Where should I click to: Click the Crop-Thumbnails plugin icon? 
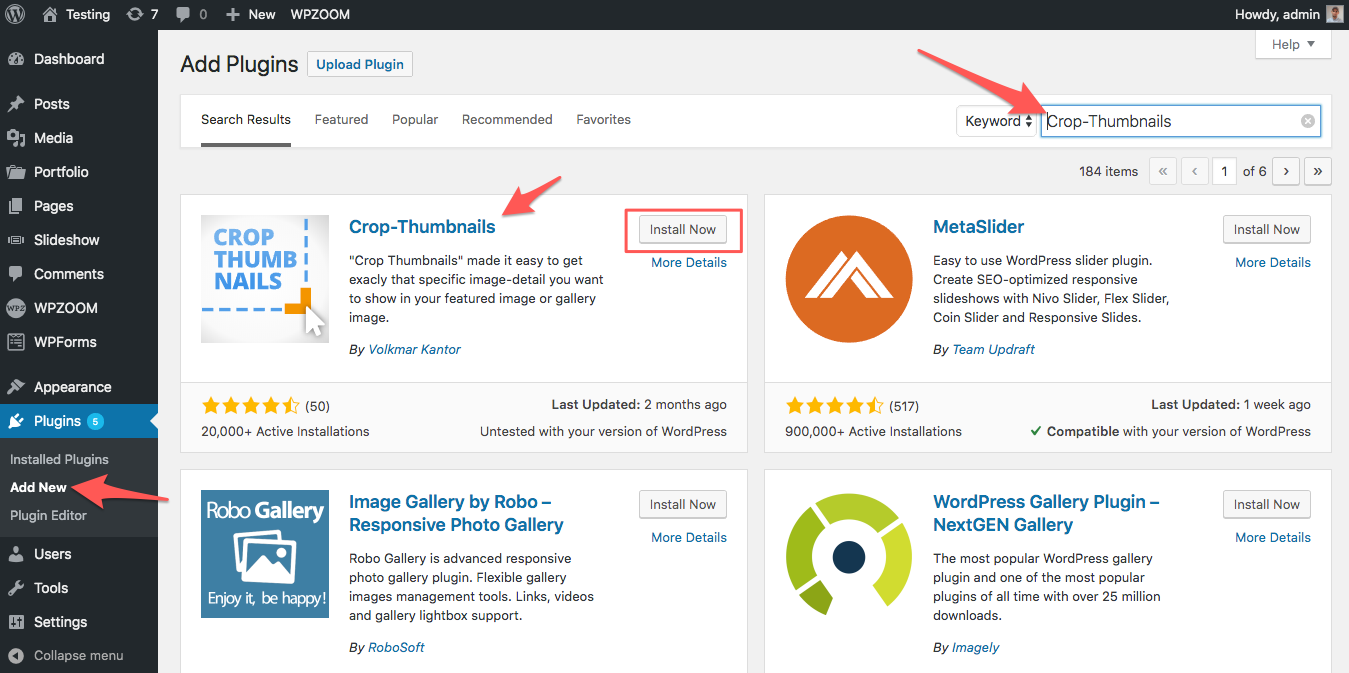coord(264,279)
